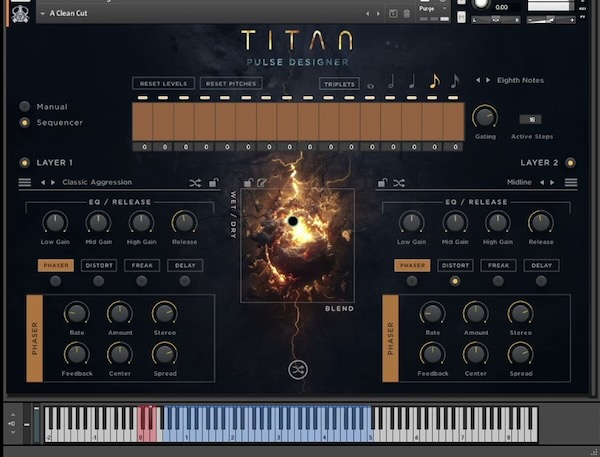Click global randomize circle below blend pad

pyautogui.click(x=298, y=370)
